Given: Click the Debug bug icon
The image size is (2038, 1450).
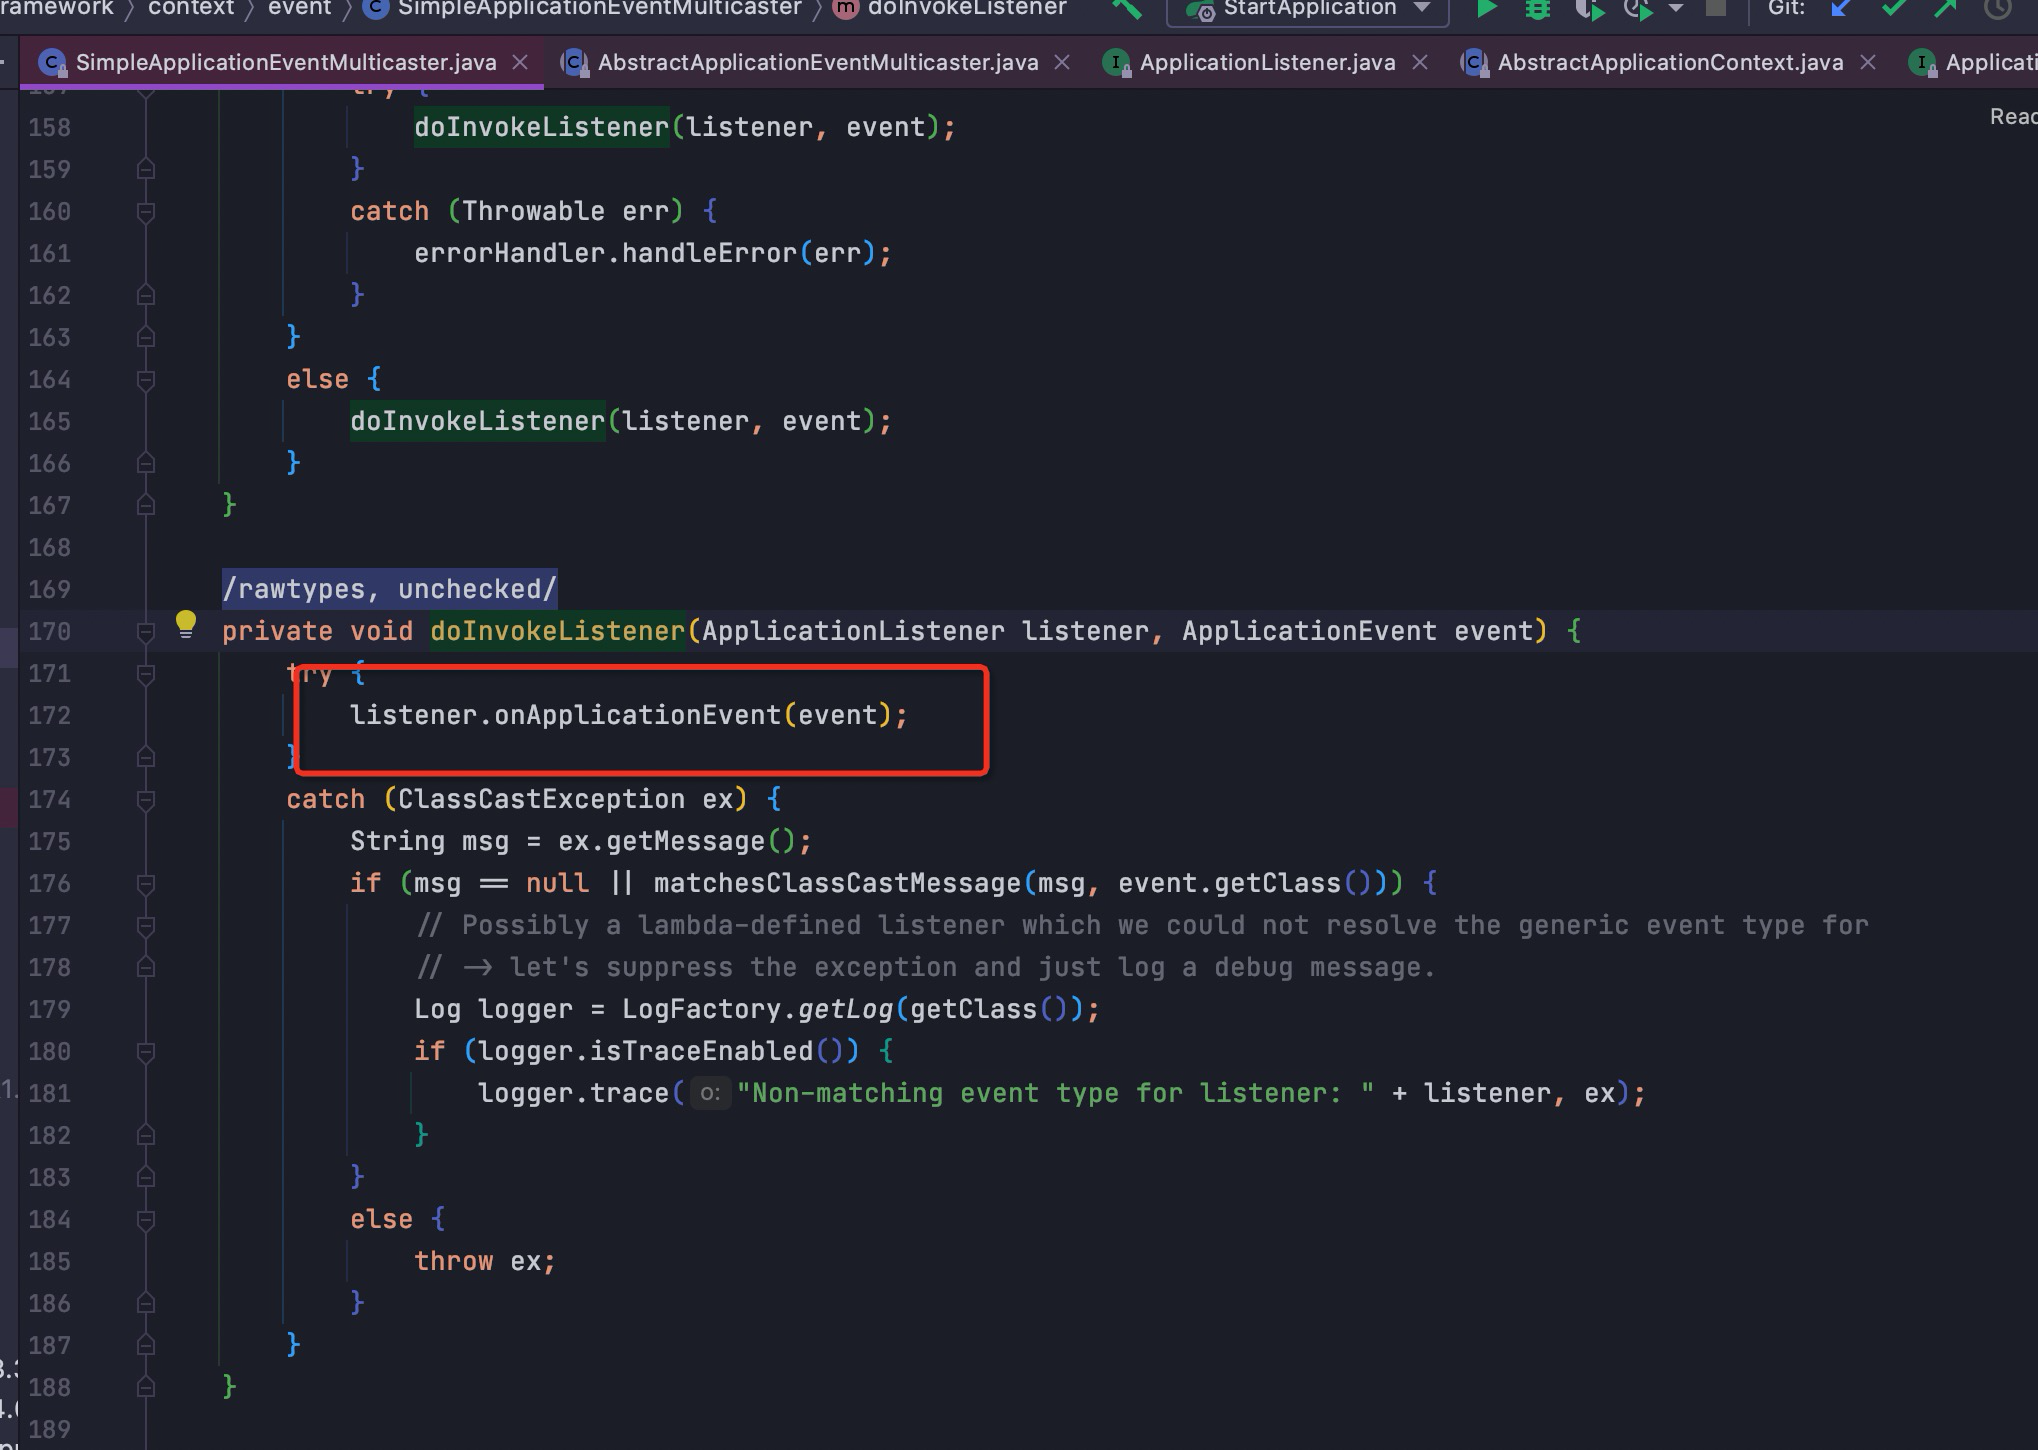Looking at the screenshot, I should (1537, 9).
